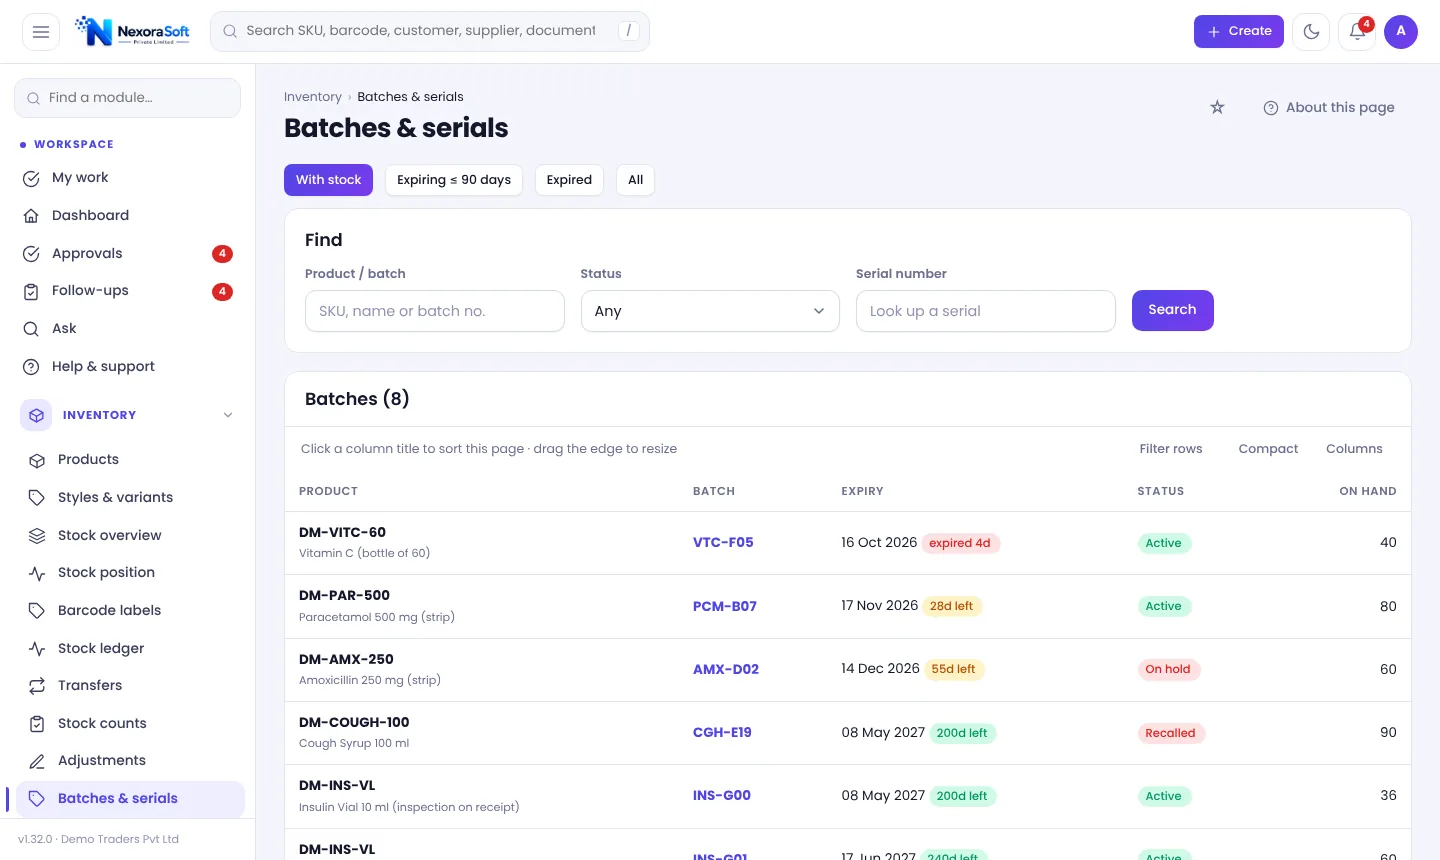Open My work in the sidebar
This screenshot has height=860, width=1440.
pyautogui.click(x=127, y=178)
